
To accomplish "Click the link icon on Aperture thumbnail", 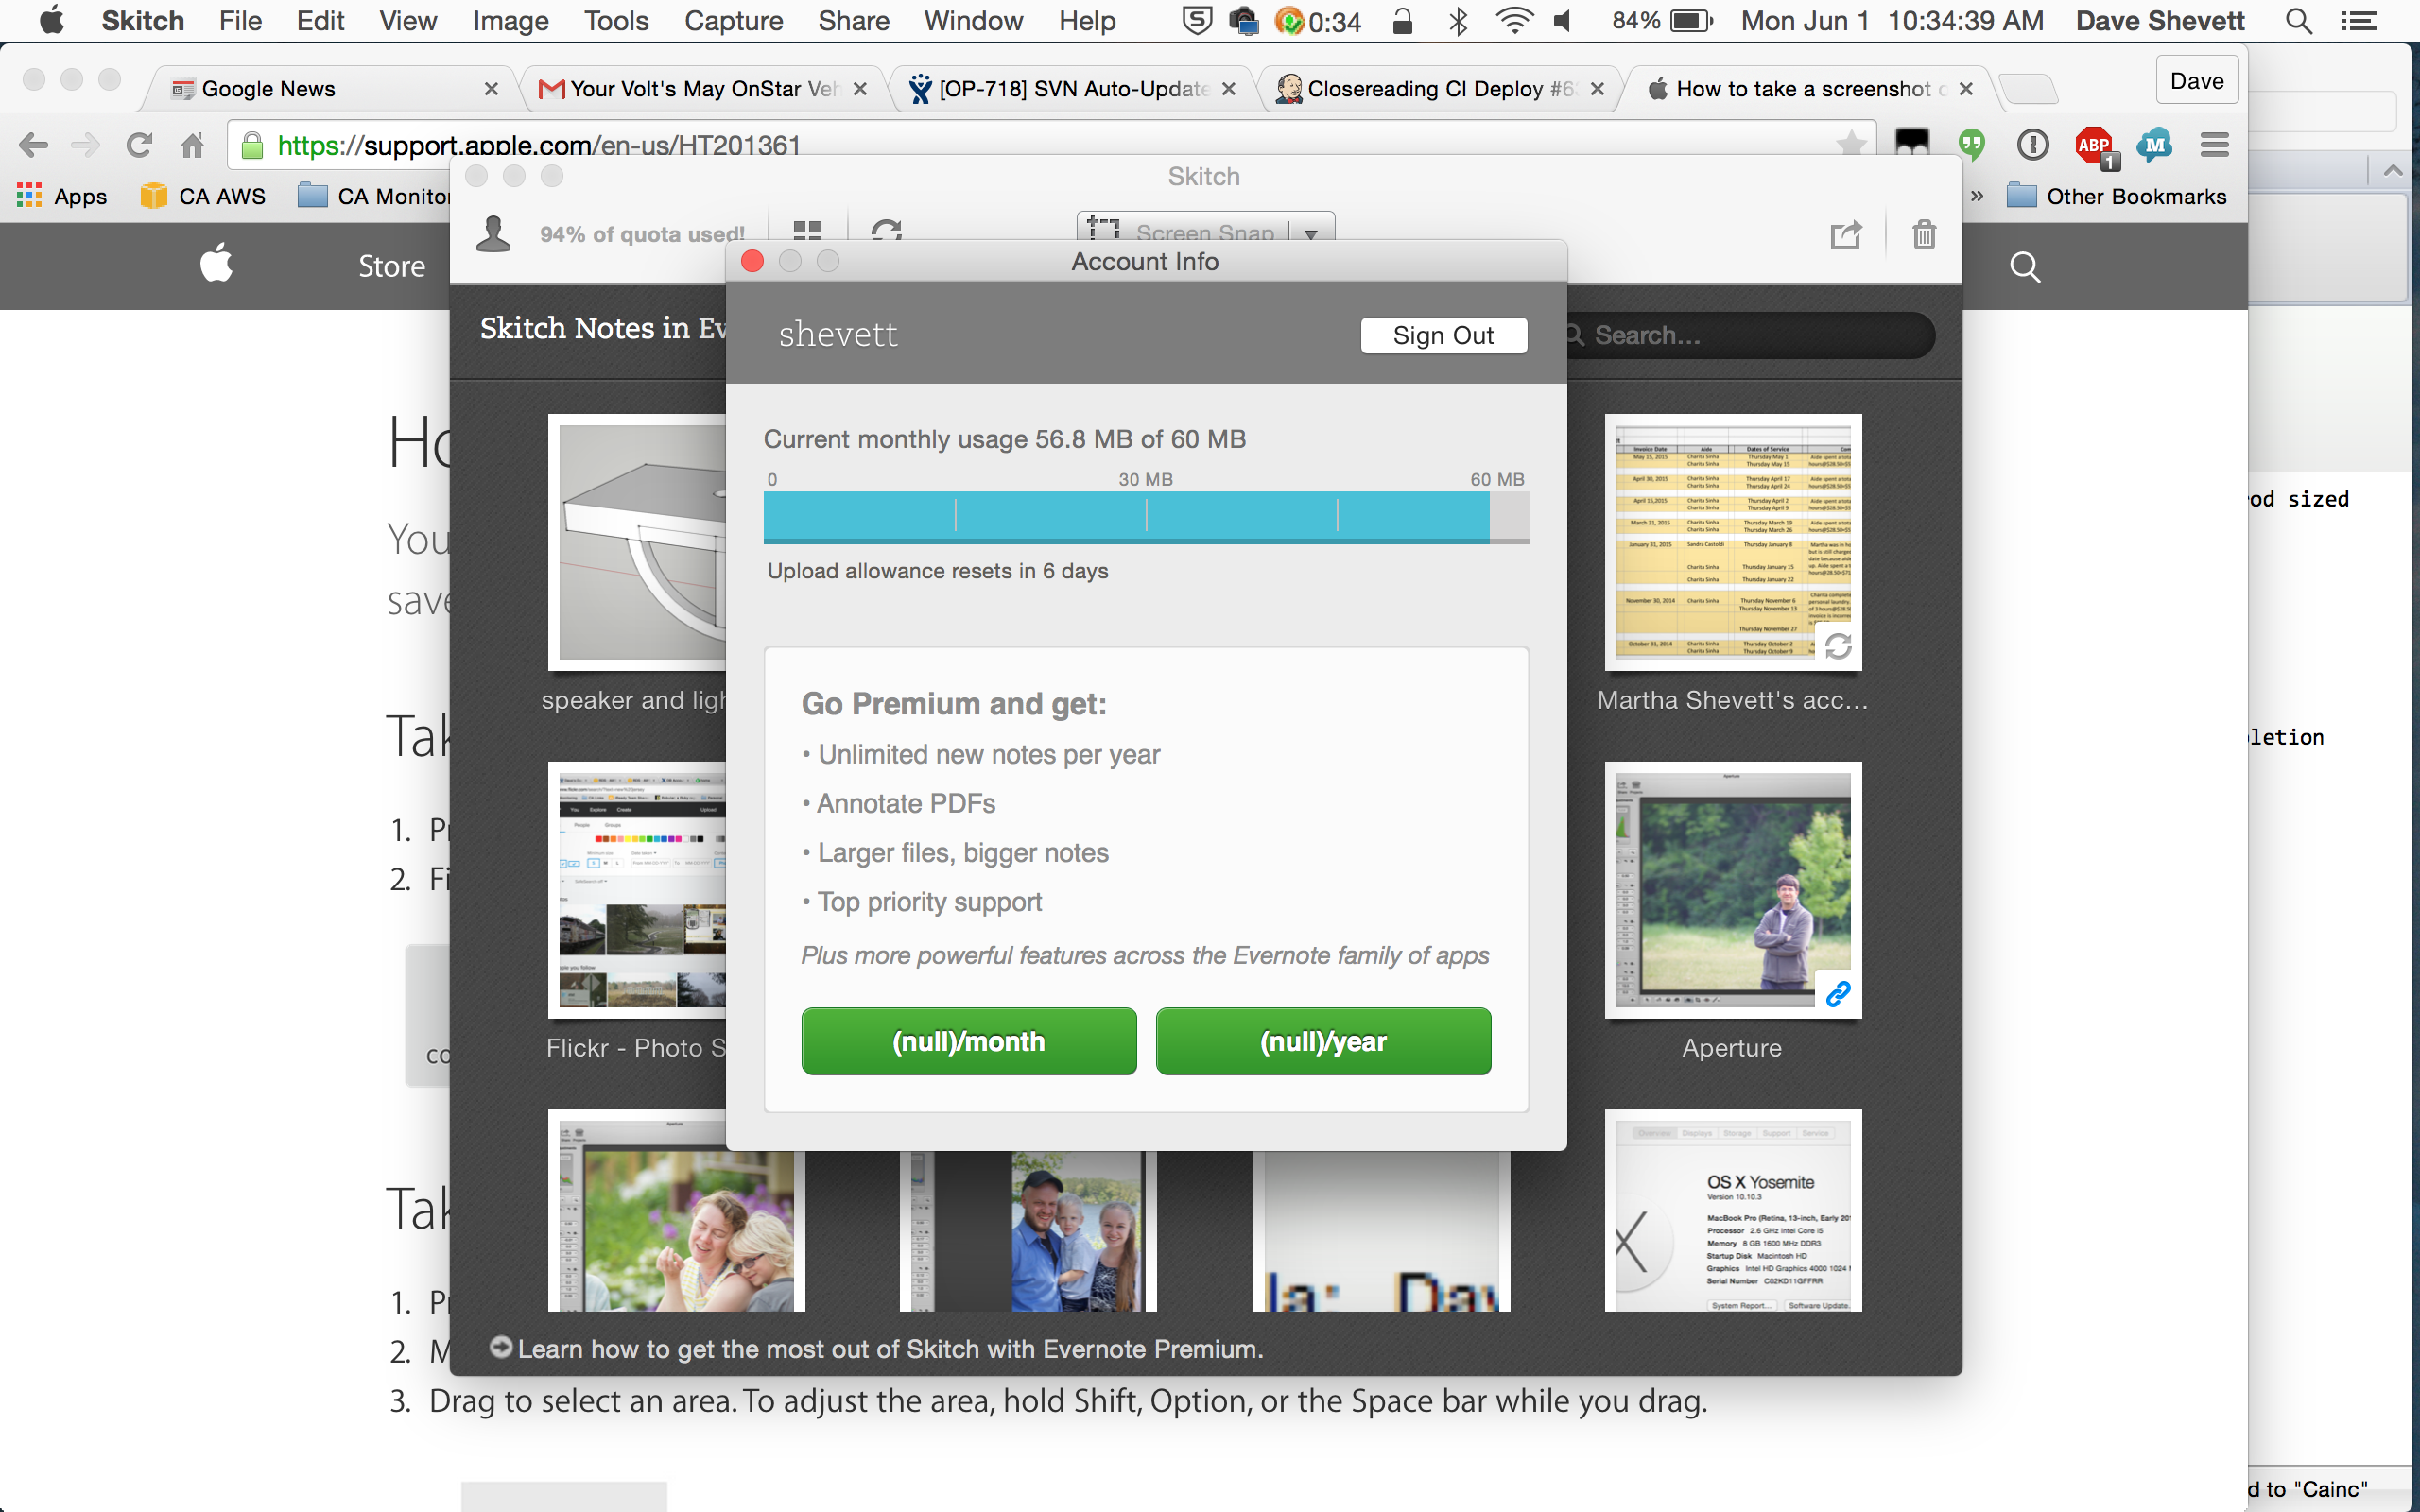I will click(1838, 994).
